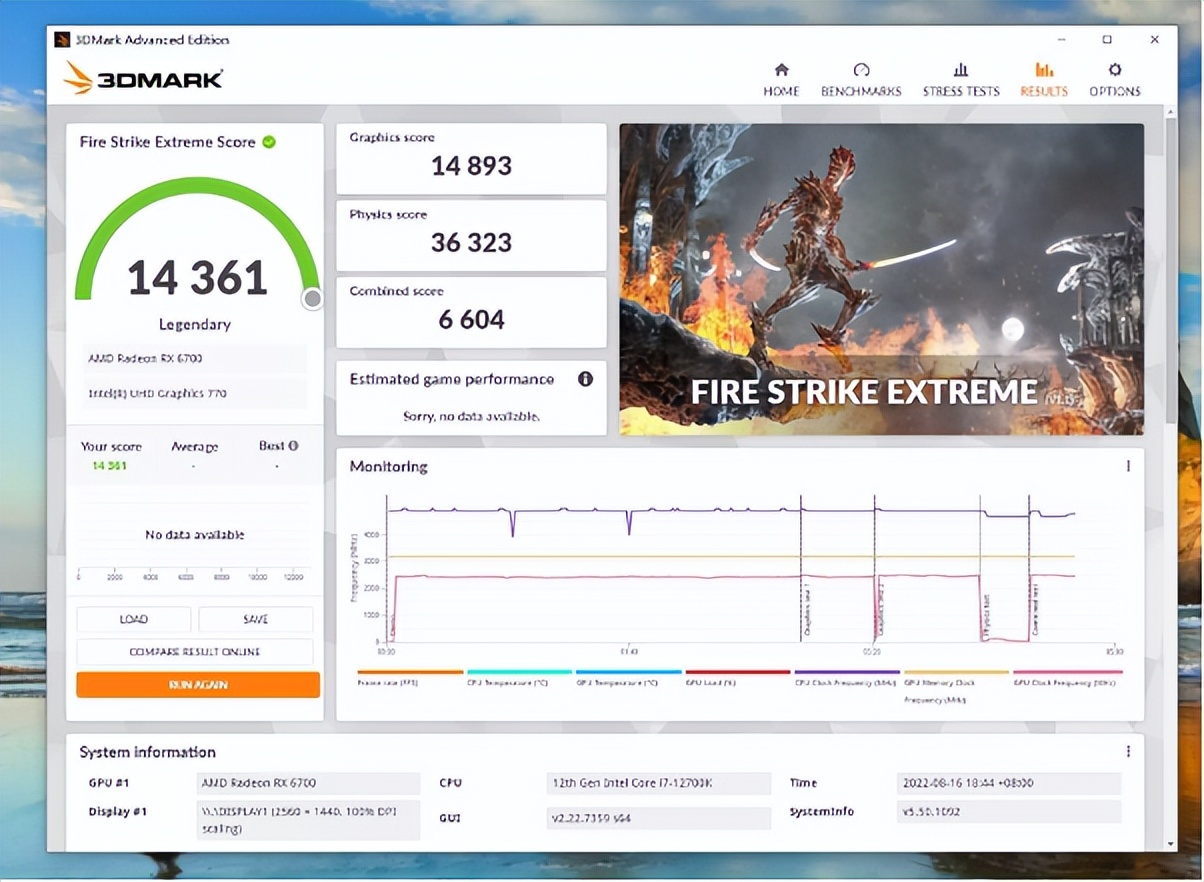Viewport: 1204px width, 882px height.
Task: Open the Monitoring panel three-dot menu
Action: point(1128,466)
